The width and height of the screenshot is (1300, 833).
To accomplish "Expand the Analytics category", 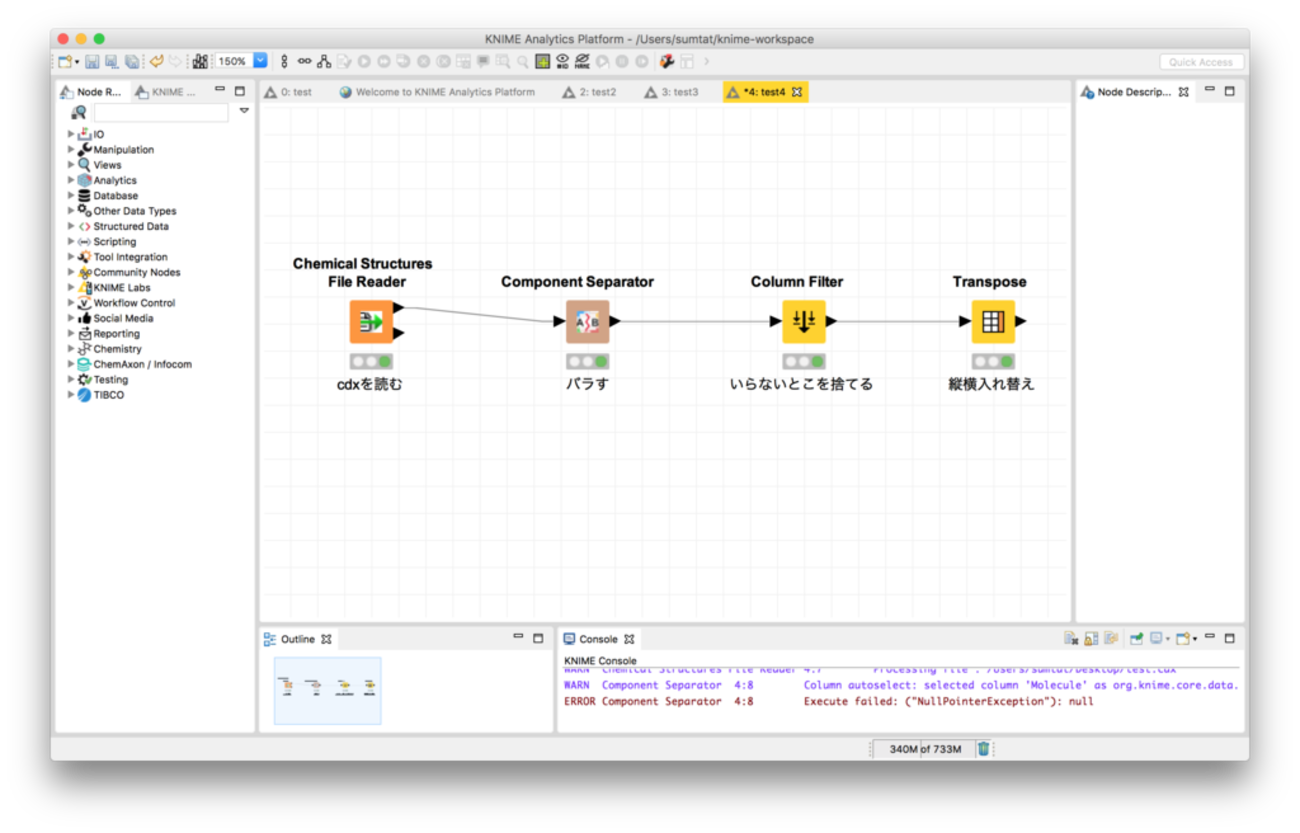I will coord(71,180).
